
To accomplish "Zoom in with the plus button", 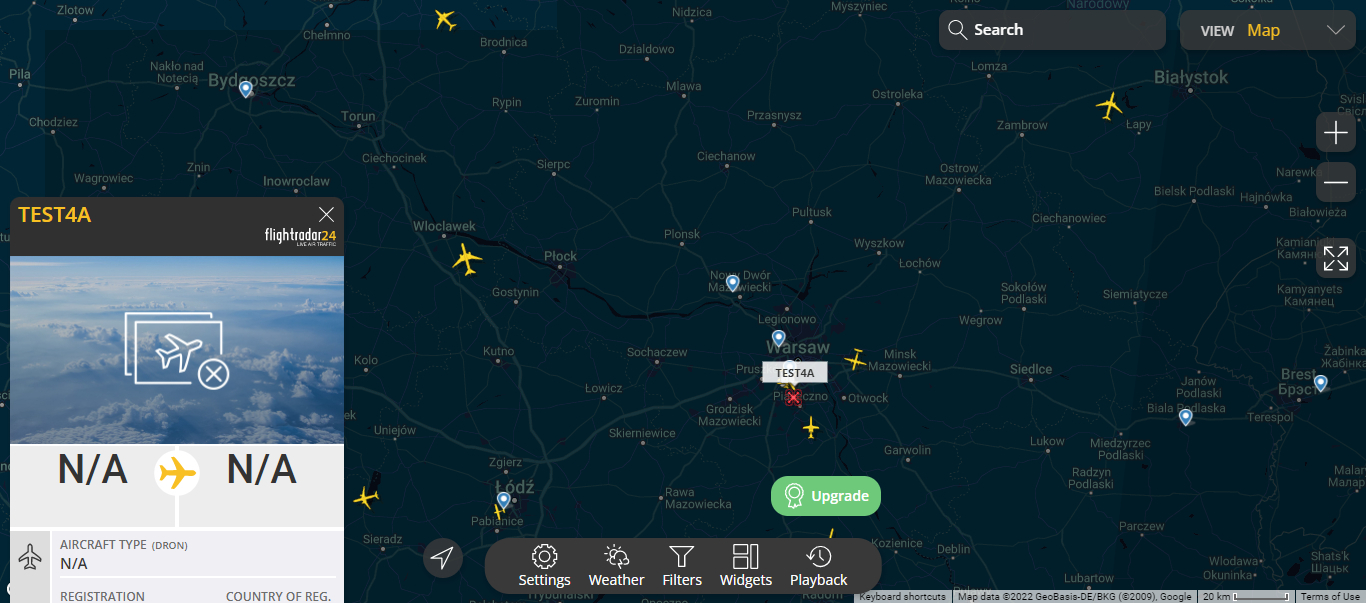I will pos(1336,132).
